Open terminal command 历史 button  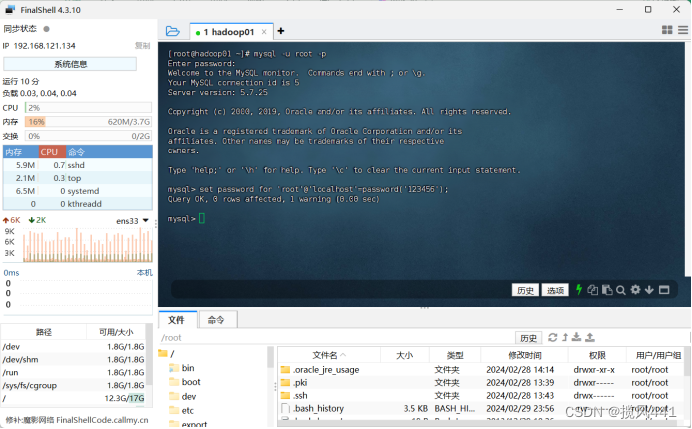[x=525, y=290]
